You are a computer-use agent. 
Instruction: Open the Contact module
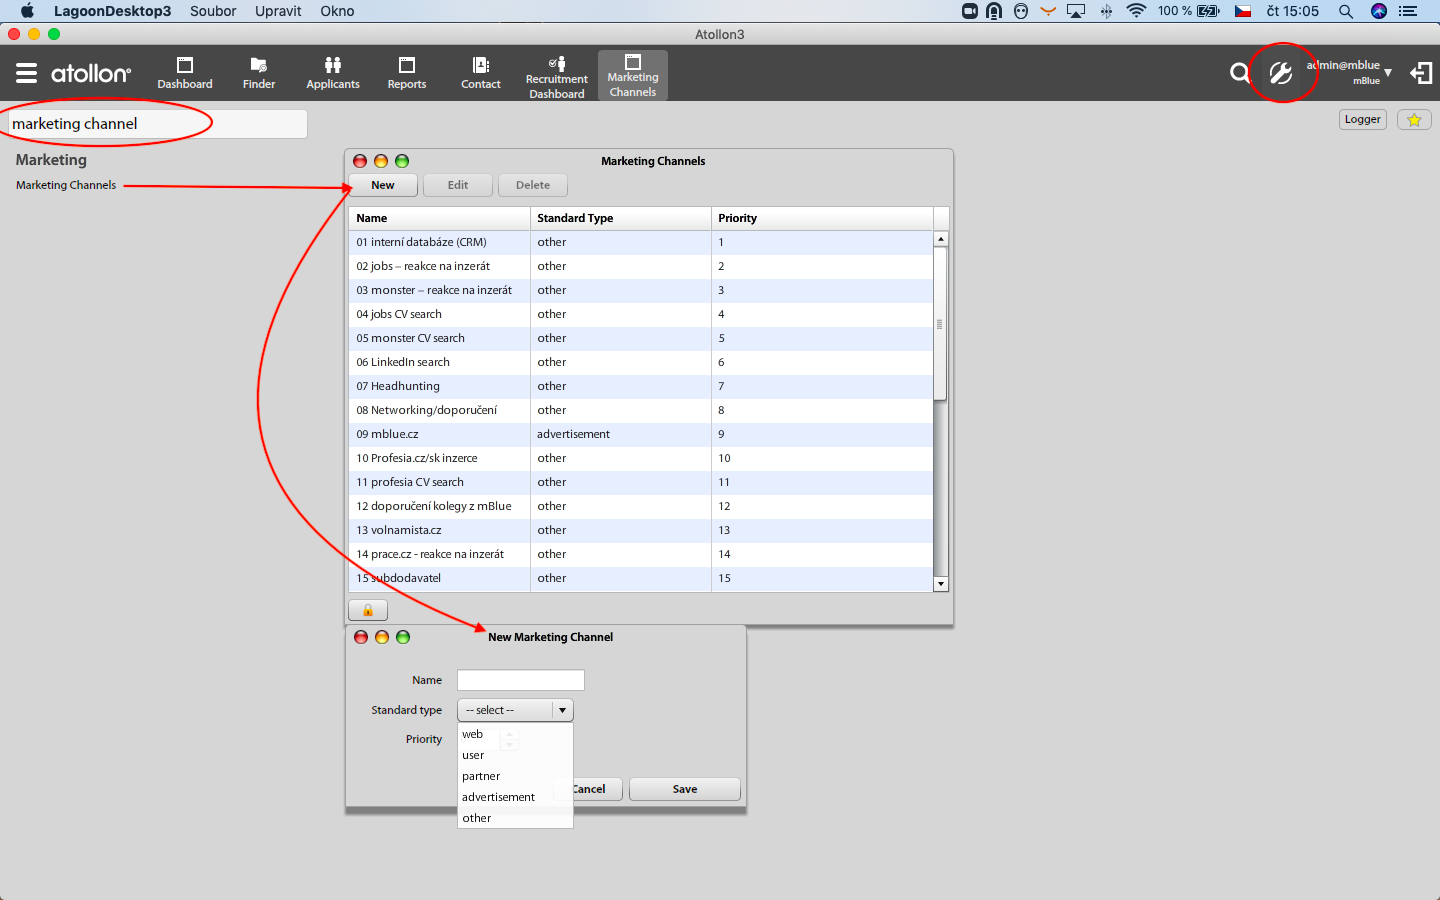point(481,74)
